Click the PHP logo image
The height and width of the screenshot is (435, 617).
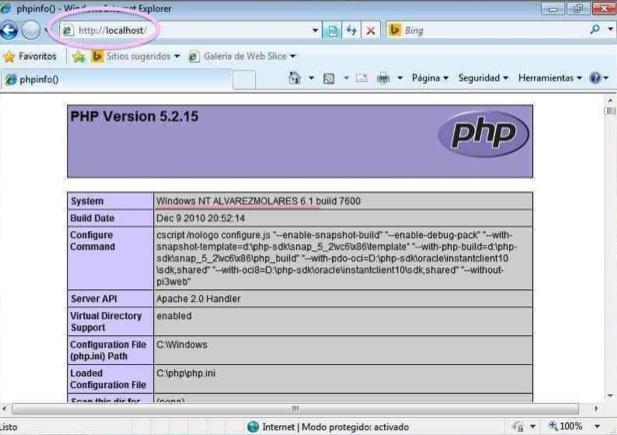[483, 134]
